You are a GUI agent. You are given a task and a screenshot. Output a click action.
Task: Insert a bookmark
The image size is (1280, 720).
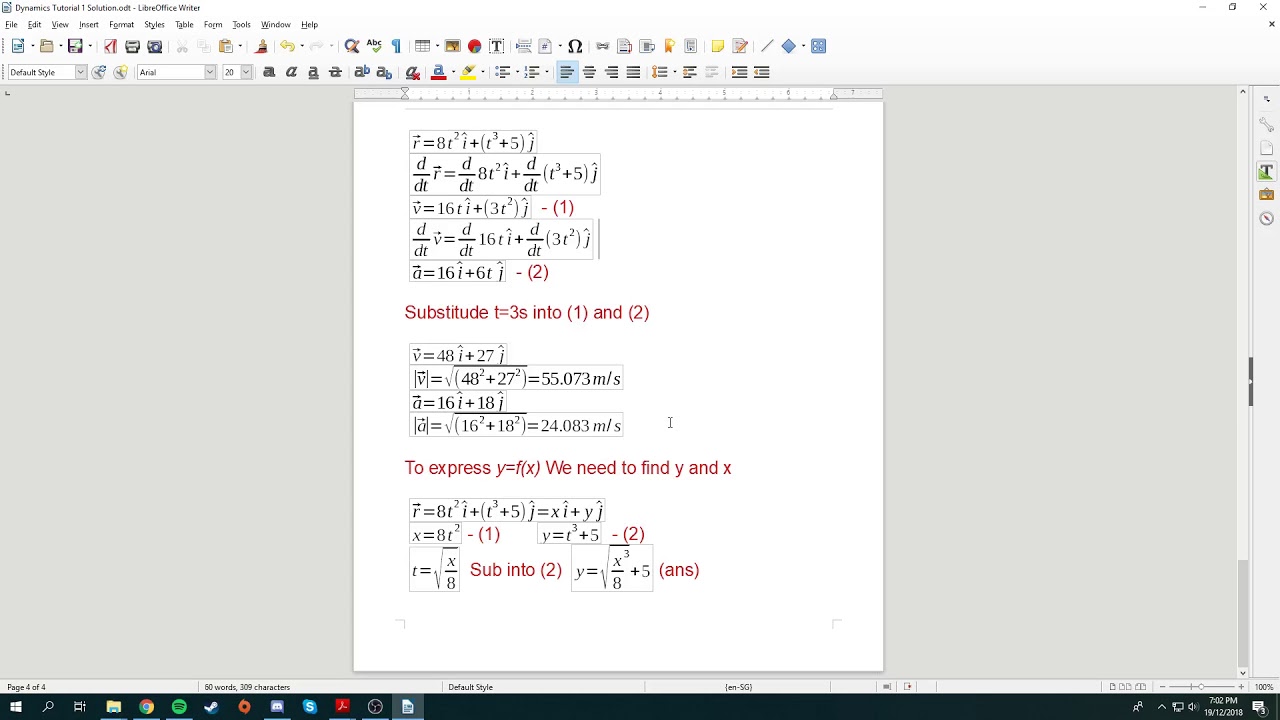coord(669,46)
